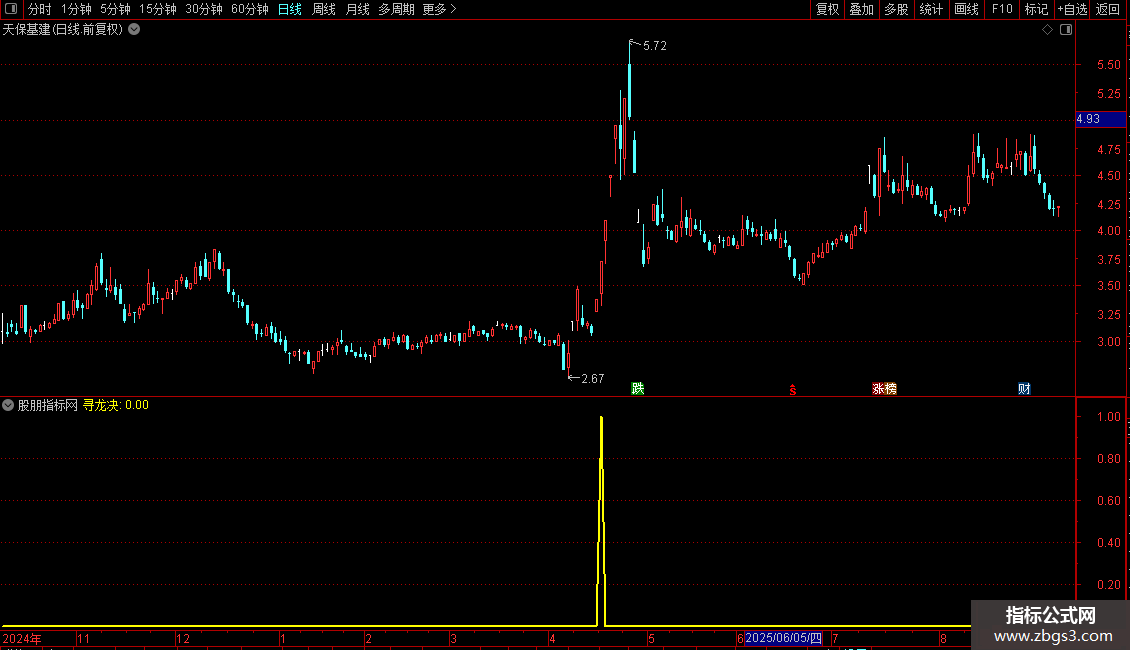1130x650 pixels.
Task: Switch to 1分钟 period
Action: point(76,9)
